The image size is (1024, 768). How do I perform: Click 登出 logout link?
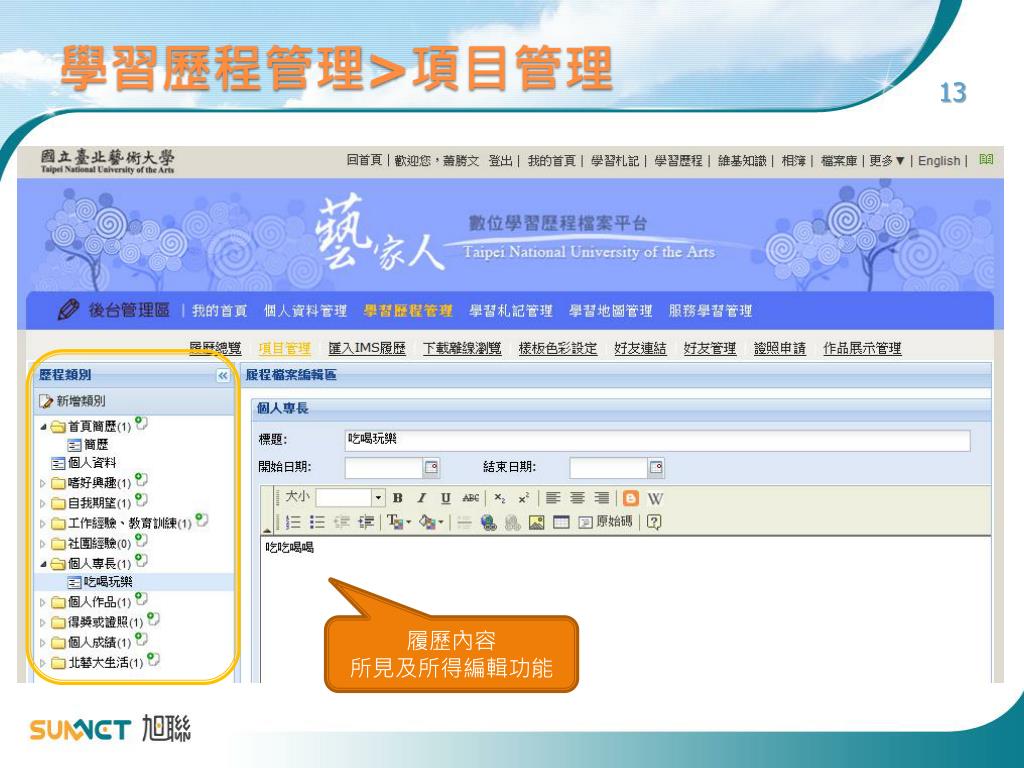(501, 161)
